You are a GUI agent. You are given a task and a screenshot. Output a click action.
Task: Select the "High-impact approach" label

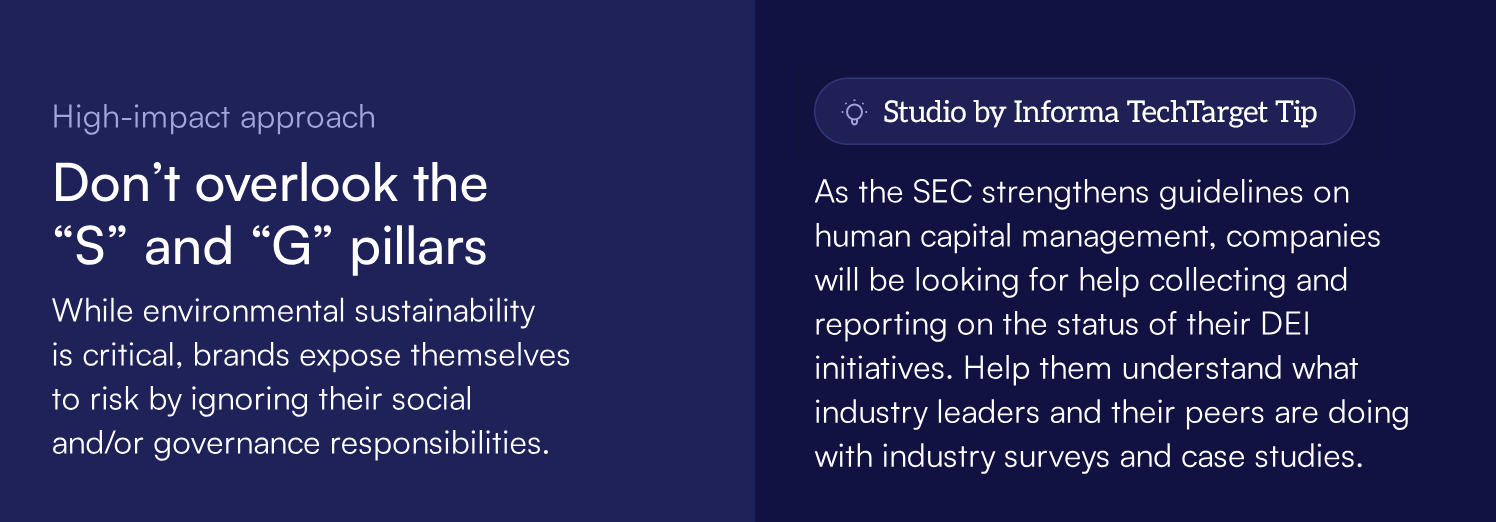(213, 117)
